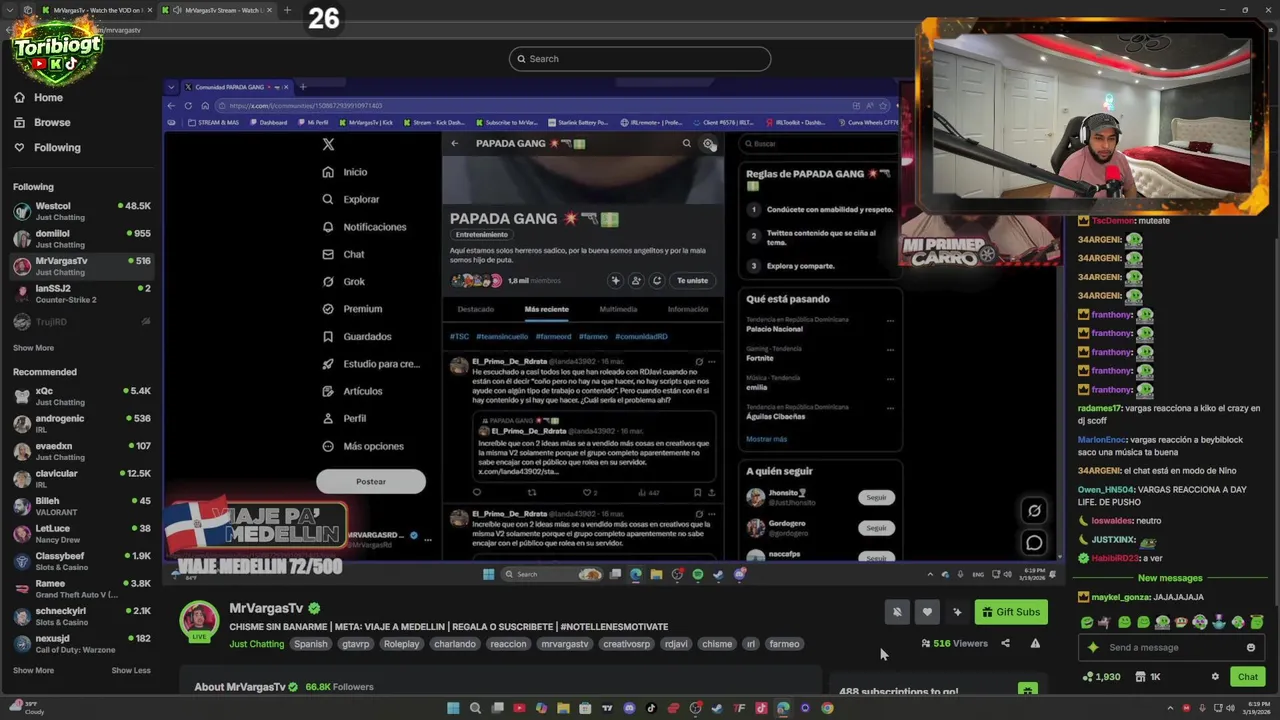Open TikTok from the bottom taskbar
Screen dimensions: 1280x720
point(651,708)
